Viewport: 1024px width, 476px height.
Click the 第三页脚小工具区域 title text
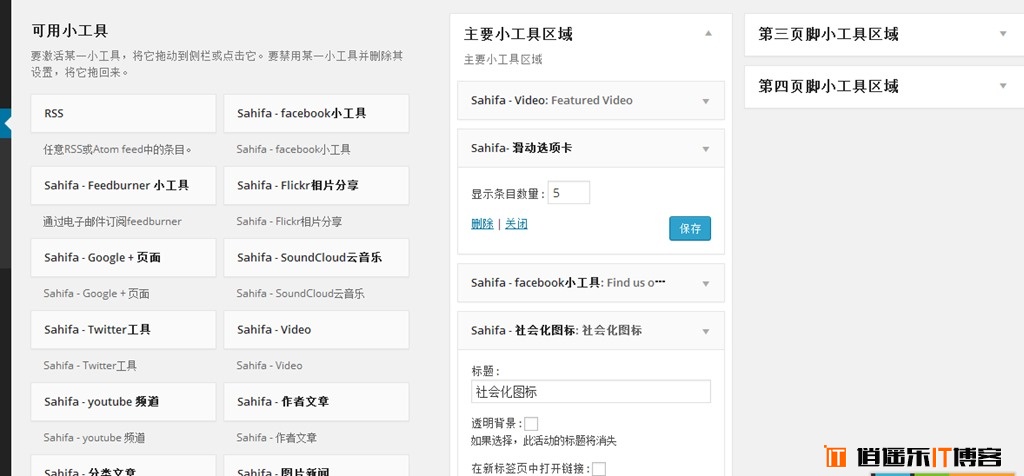pyautogui.click(x=828, y=34)
